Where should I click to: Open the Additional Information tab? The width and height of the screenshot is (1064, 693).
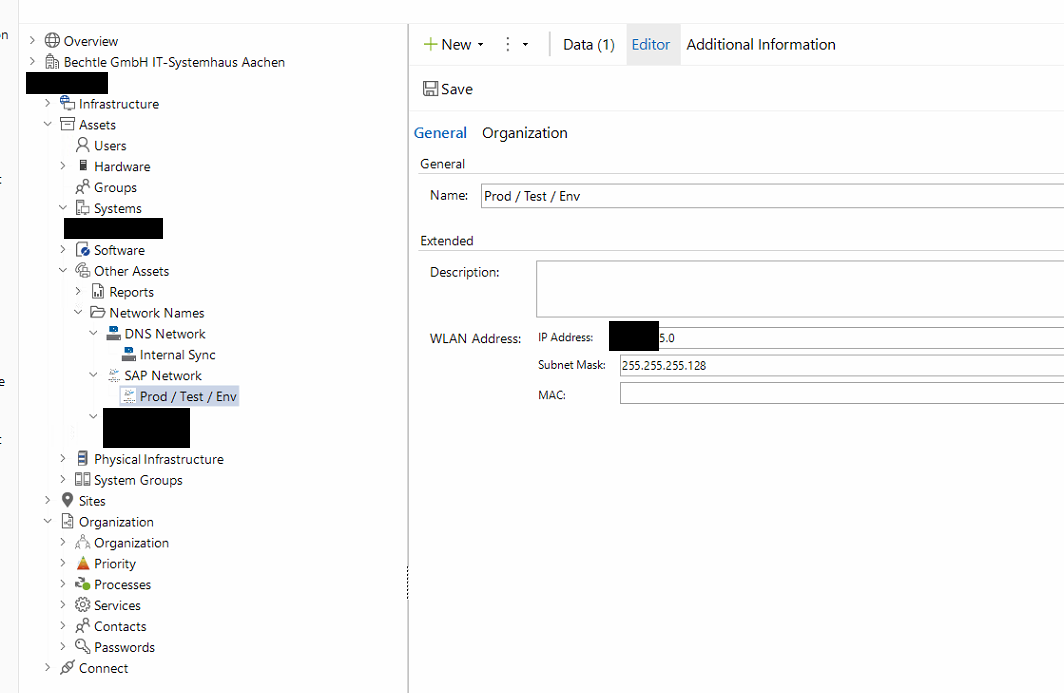[x=760, y=44]
